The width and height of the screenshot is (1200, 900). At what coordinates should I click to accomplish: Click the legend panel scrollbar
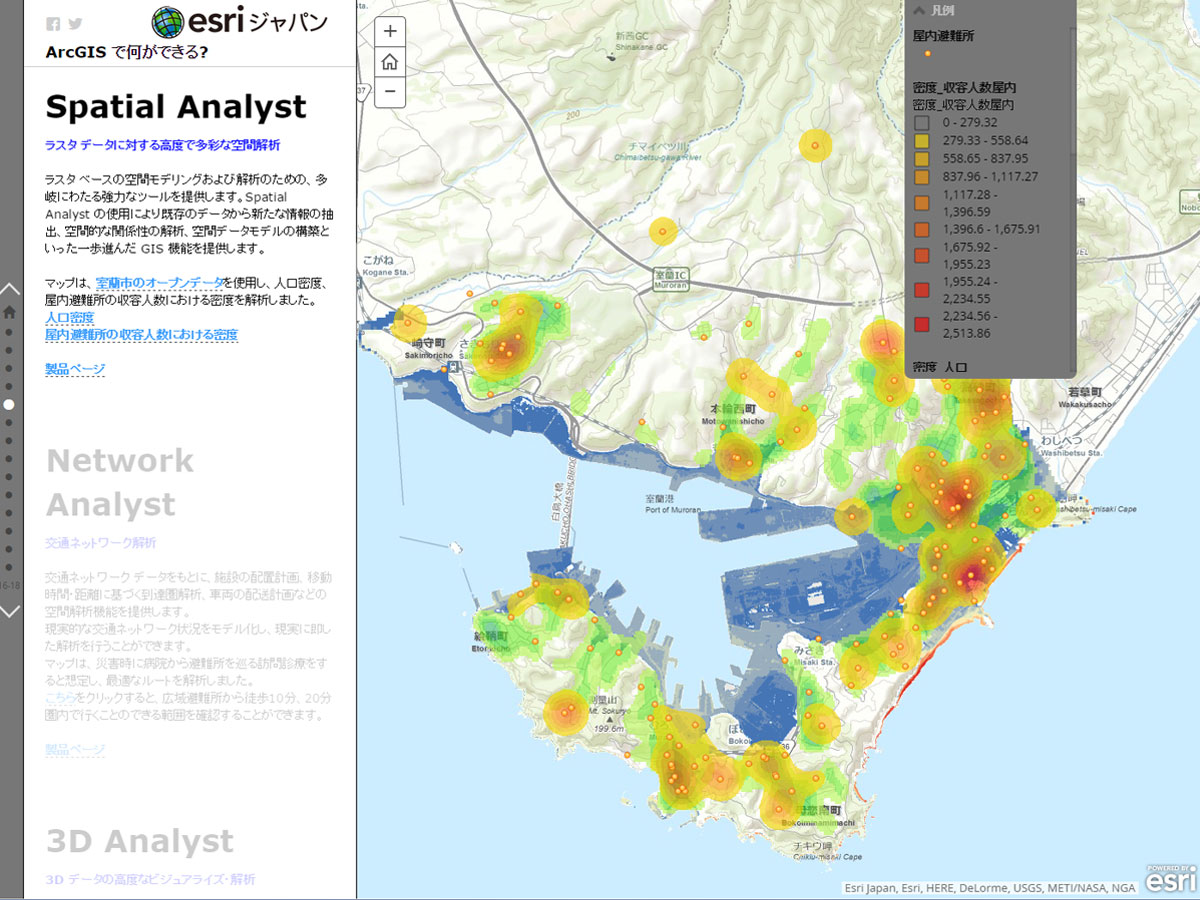pos(1074,100)
